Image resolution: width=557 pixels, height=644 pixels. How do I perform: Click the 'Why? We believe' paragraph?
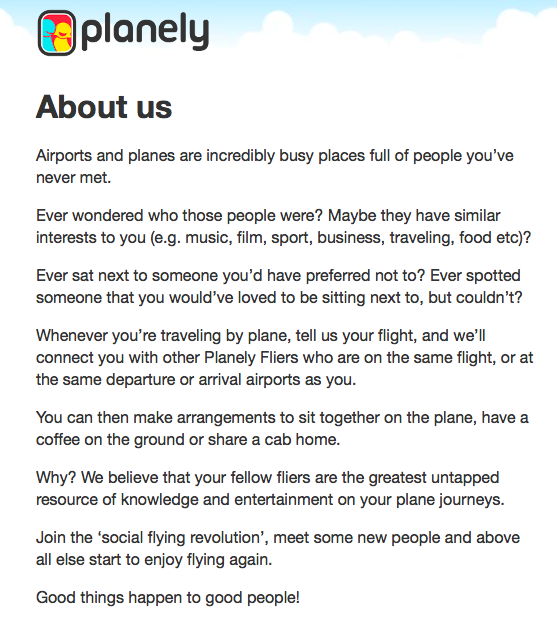pos(270,489)
